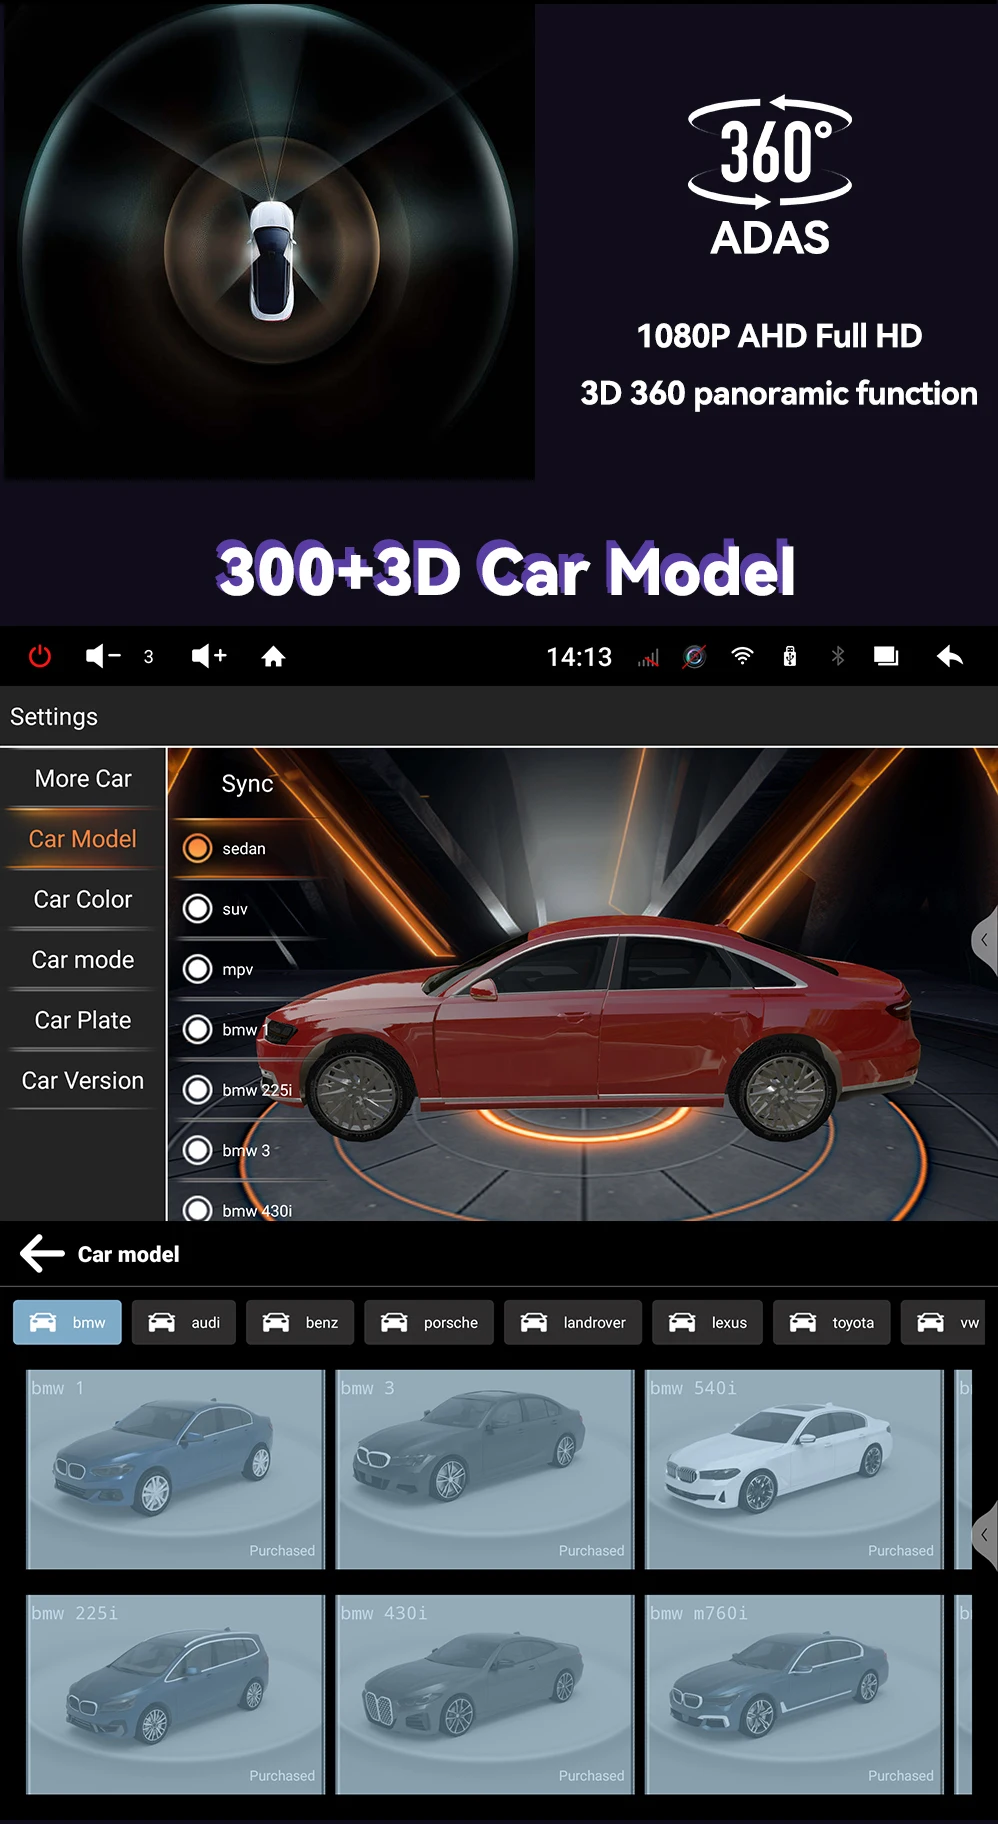The height and width of the screenshot is (1824, 998).
Task: Open recent apps windows icon
Action: [x=886, y=656]
